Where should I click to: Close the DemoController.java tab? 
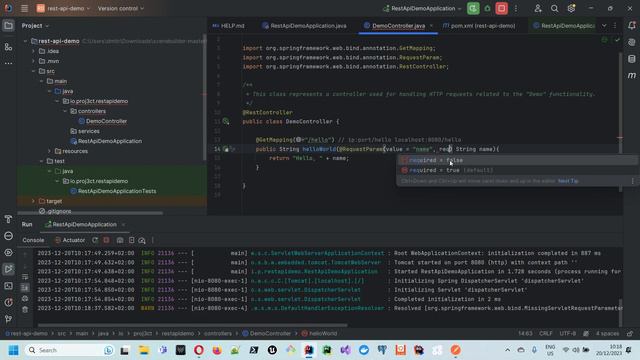431,26
